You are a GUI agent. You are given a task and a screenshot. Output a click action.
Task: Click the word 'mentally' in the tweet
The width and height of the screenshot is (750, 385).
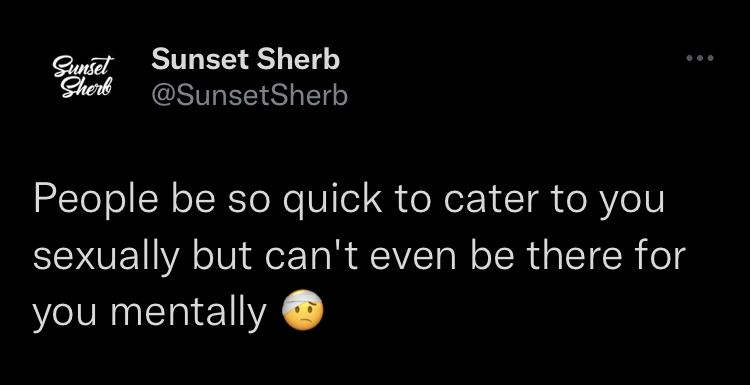188,312
